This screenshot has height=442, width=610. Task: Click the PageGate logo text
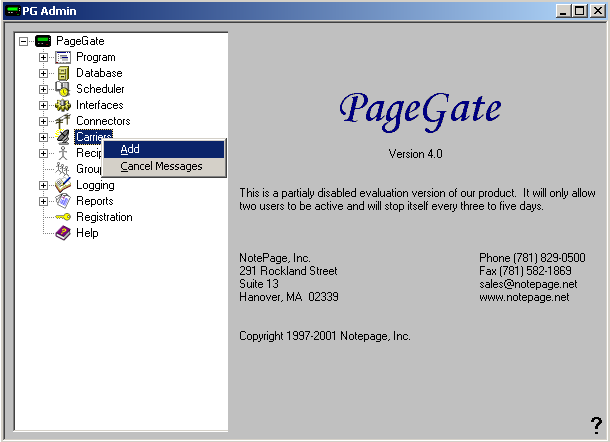420,111
